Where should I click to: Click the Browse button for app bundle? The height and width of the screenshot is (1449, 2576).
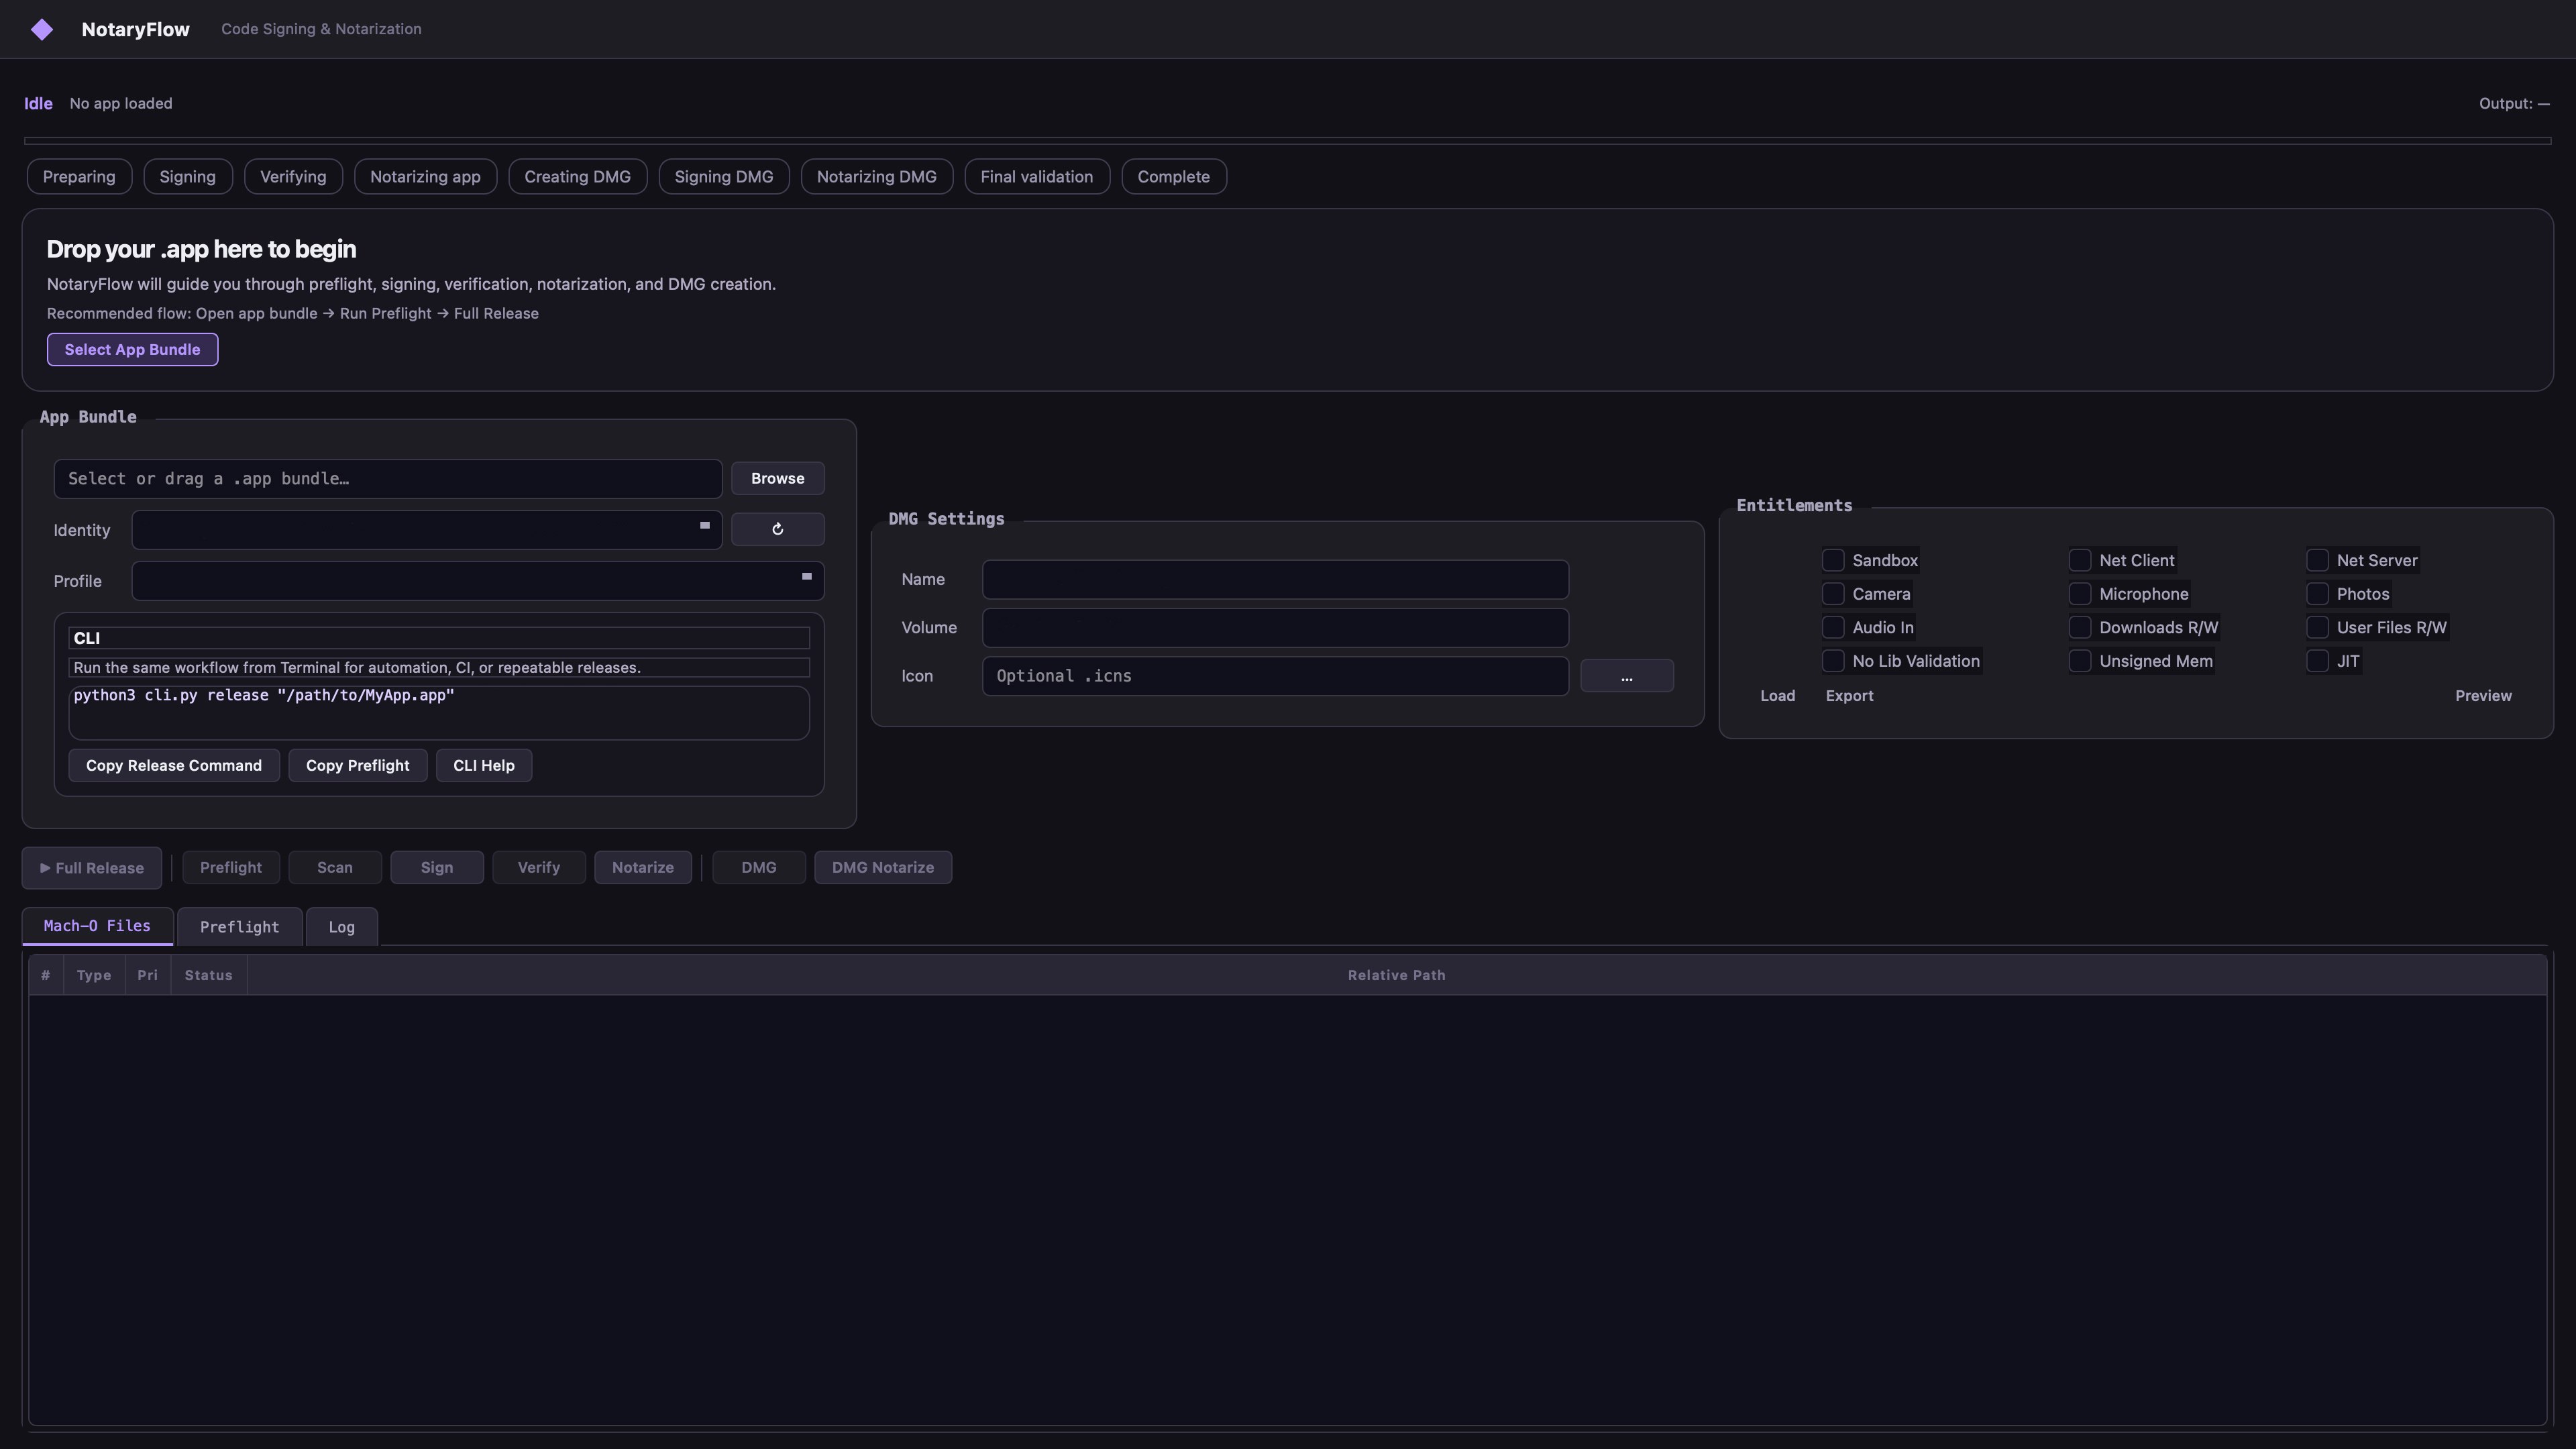click(x=777, y=478)
